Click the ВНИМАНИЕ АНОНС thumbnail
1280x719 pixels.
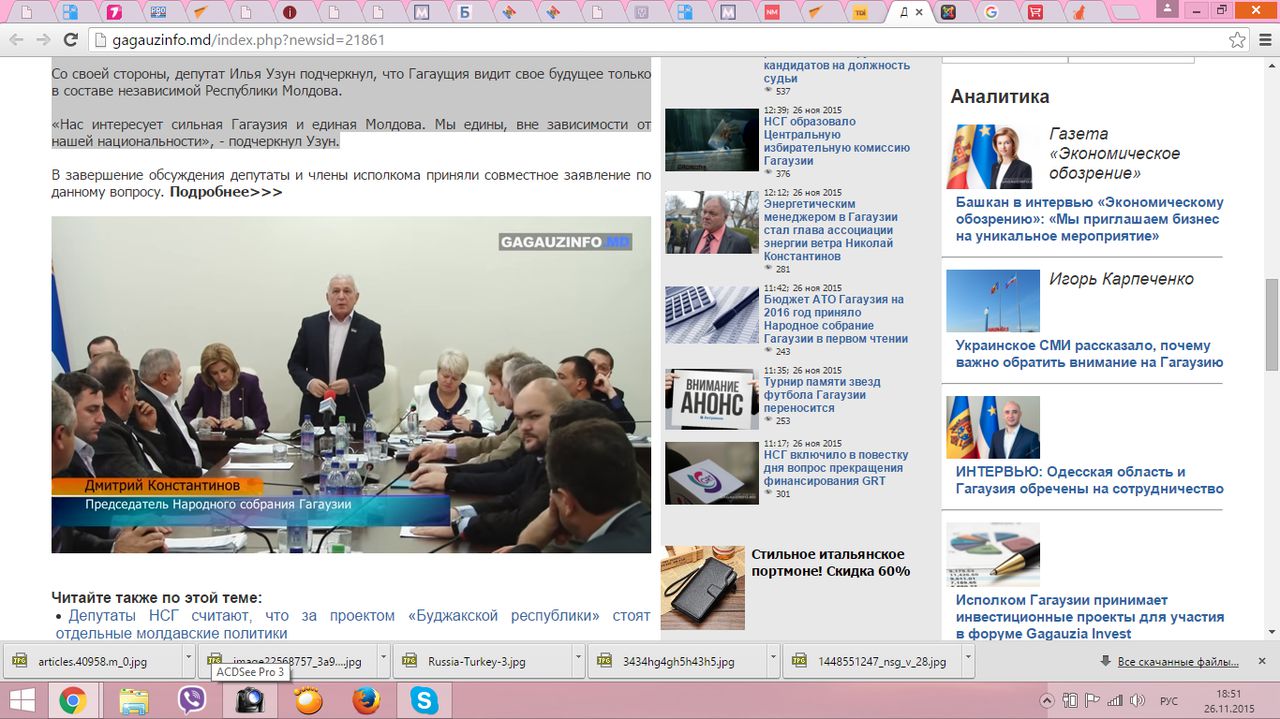[712, 400]
